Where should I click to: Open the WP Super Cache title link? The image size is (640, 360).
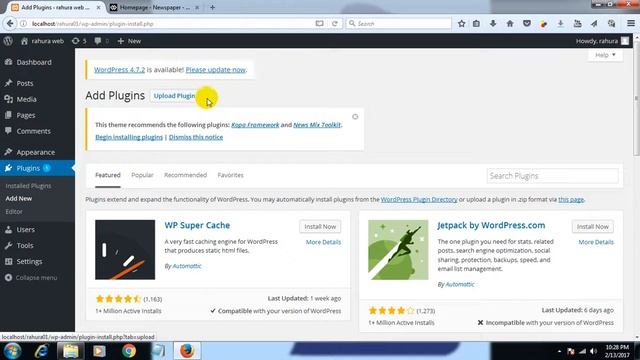click(197, 225)
